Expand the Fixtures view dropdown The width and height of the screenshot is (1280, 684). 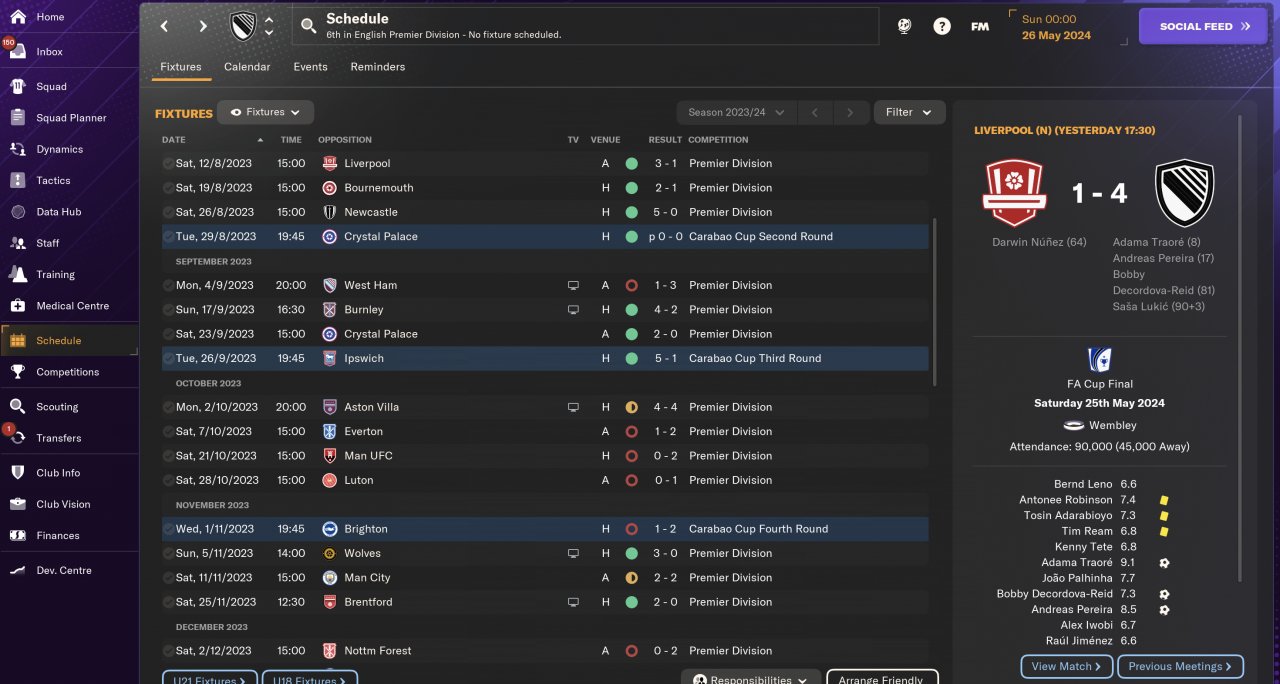click(266, 113)
